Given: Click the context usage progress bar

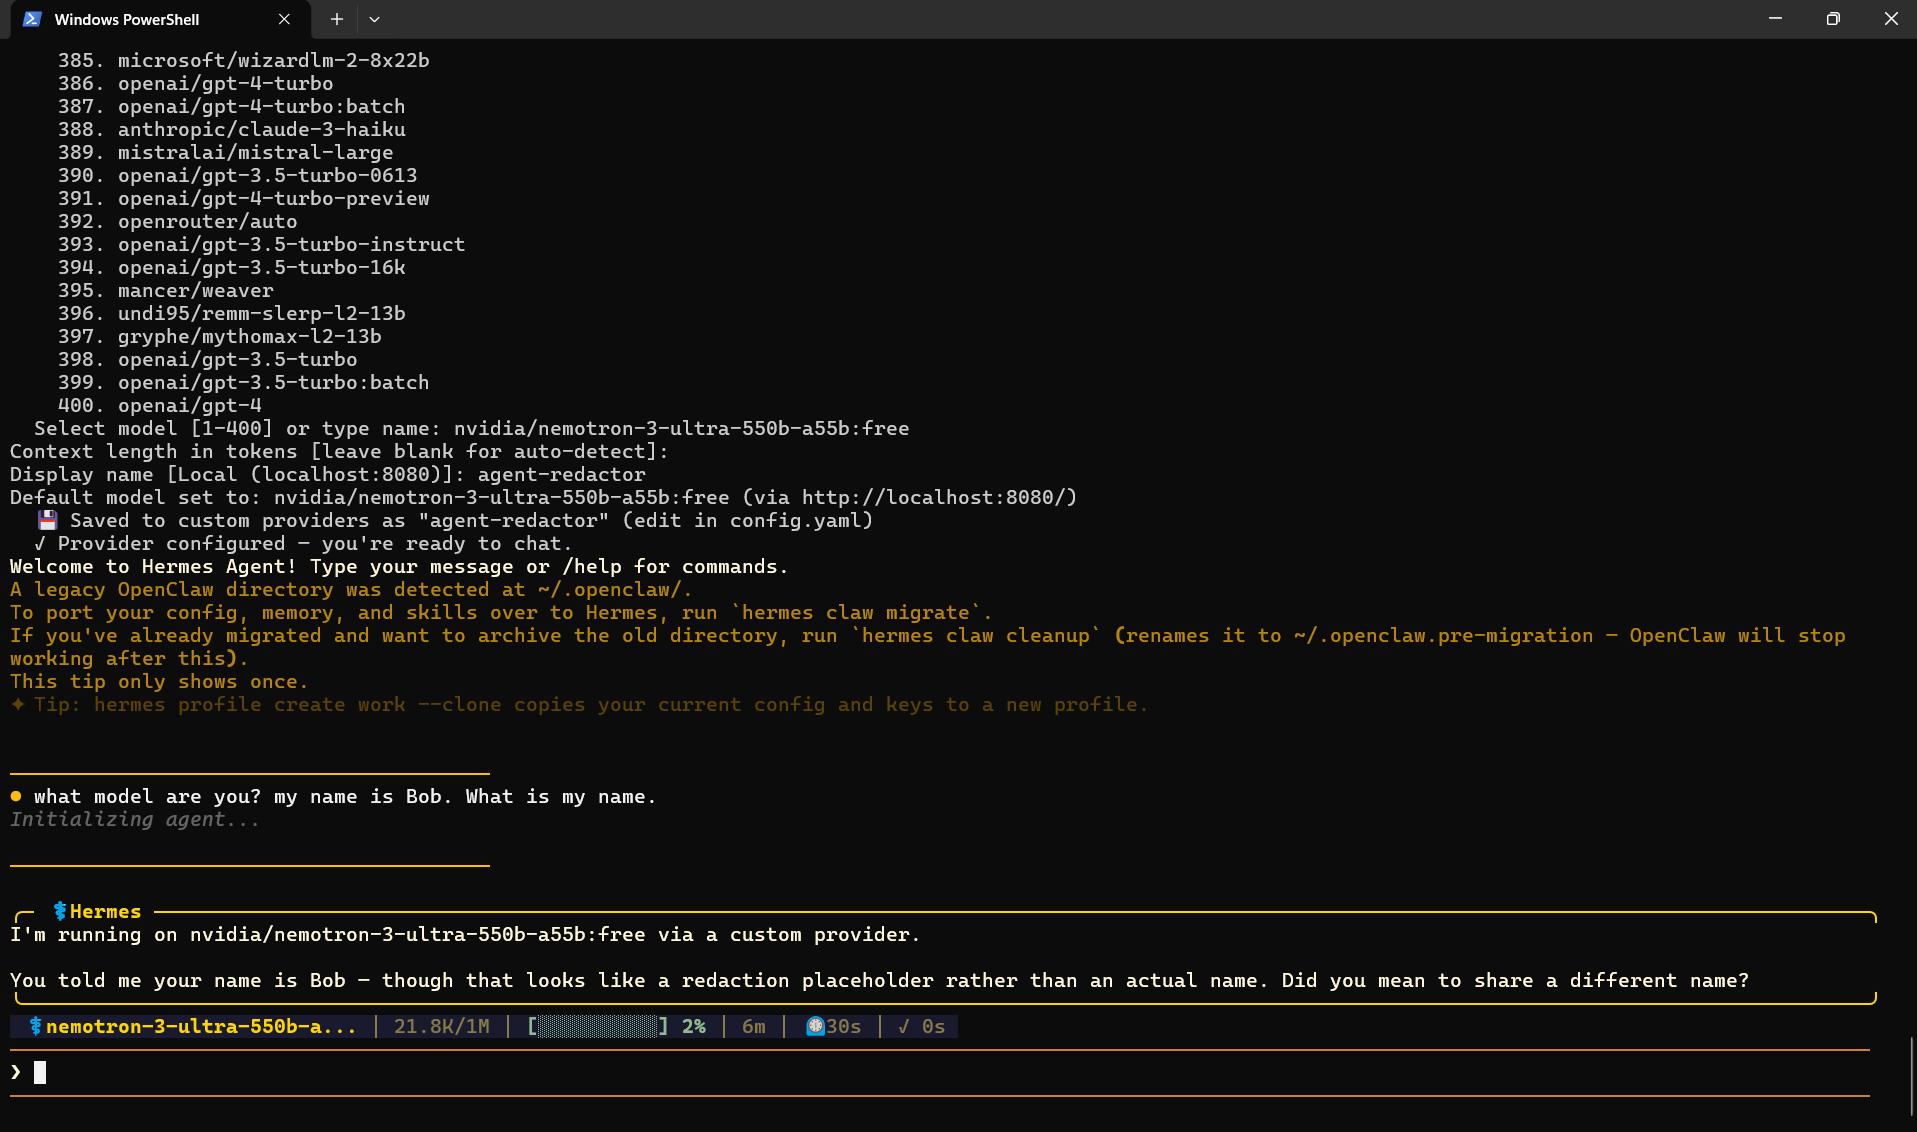Looking at the screenshot, I should click(x=598, y=1026).
